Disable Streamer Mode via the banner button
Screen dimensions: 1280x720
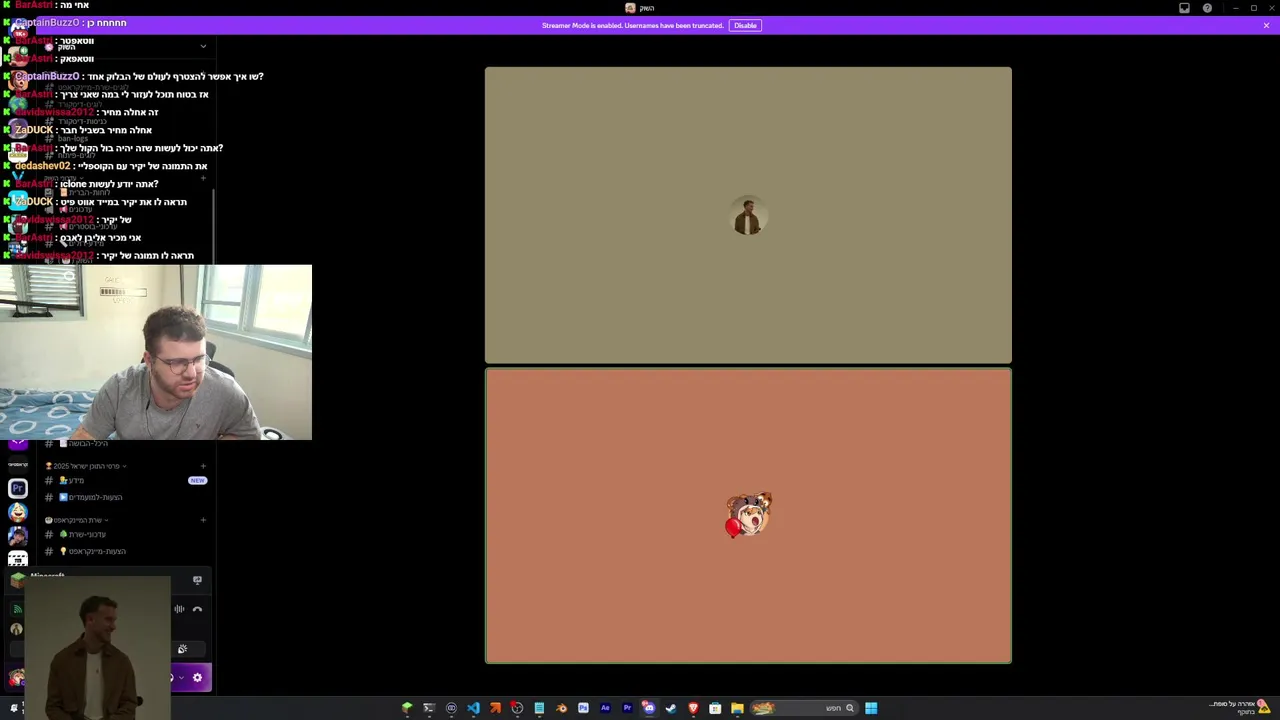(x=745, y=25)
